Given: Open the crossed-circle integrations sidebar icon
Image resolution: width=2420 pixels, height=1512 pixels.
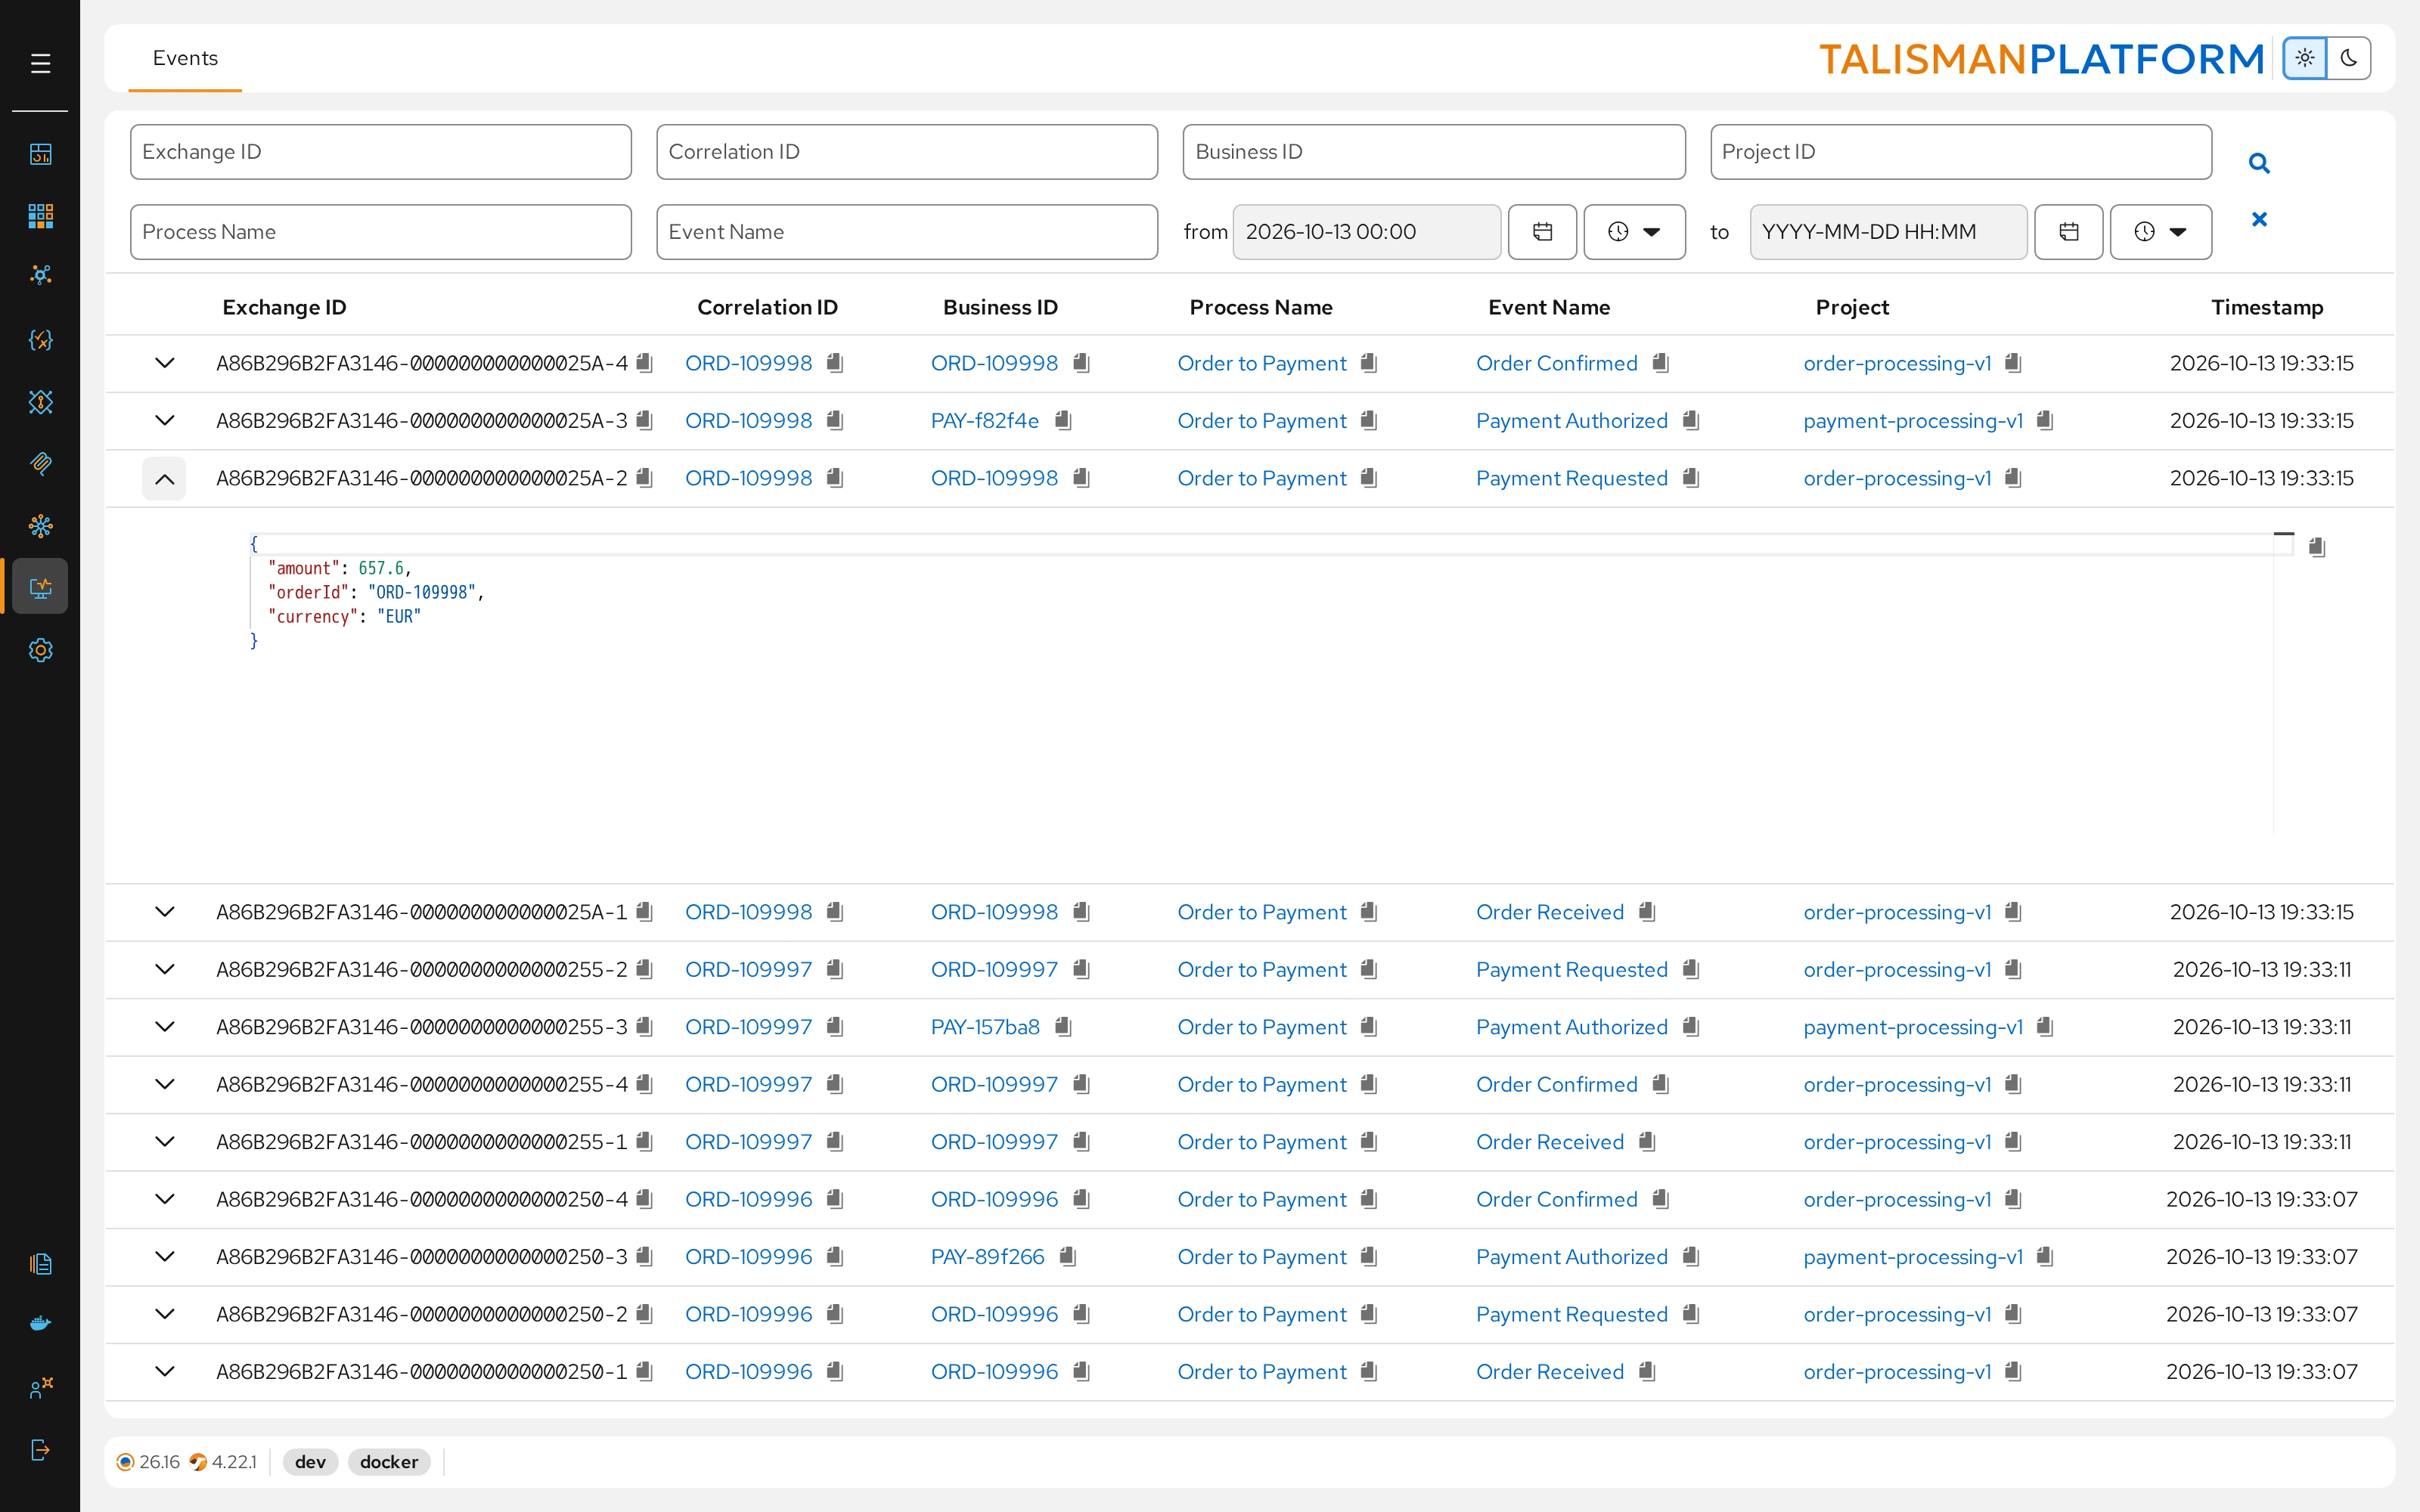Looking at the screenshot, I should pos(40,402).
